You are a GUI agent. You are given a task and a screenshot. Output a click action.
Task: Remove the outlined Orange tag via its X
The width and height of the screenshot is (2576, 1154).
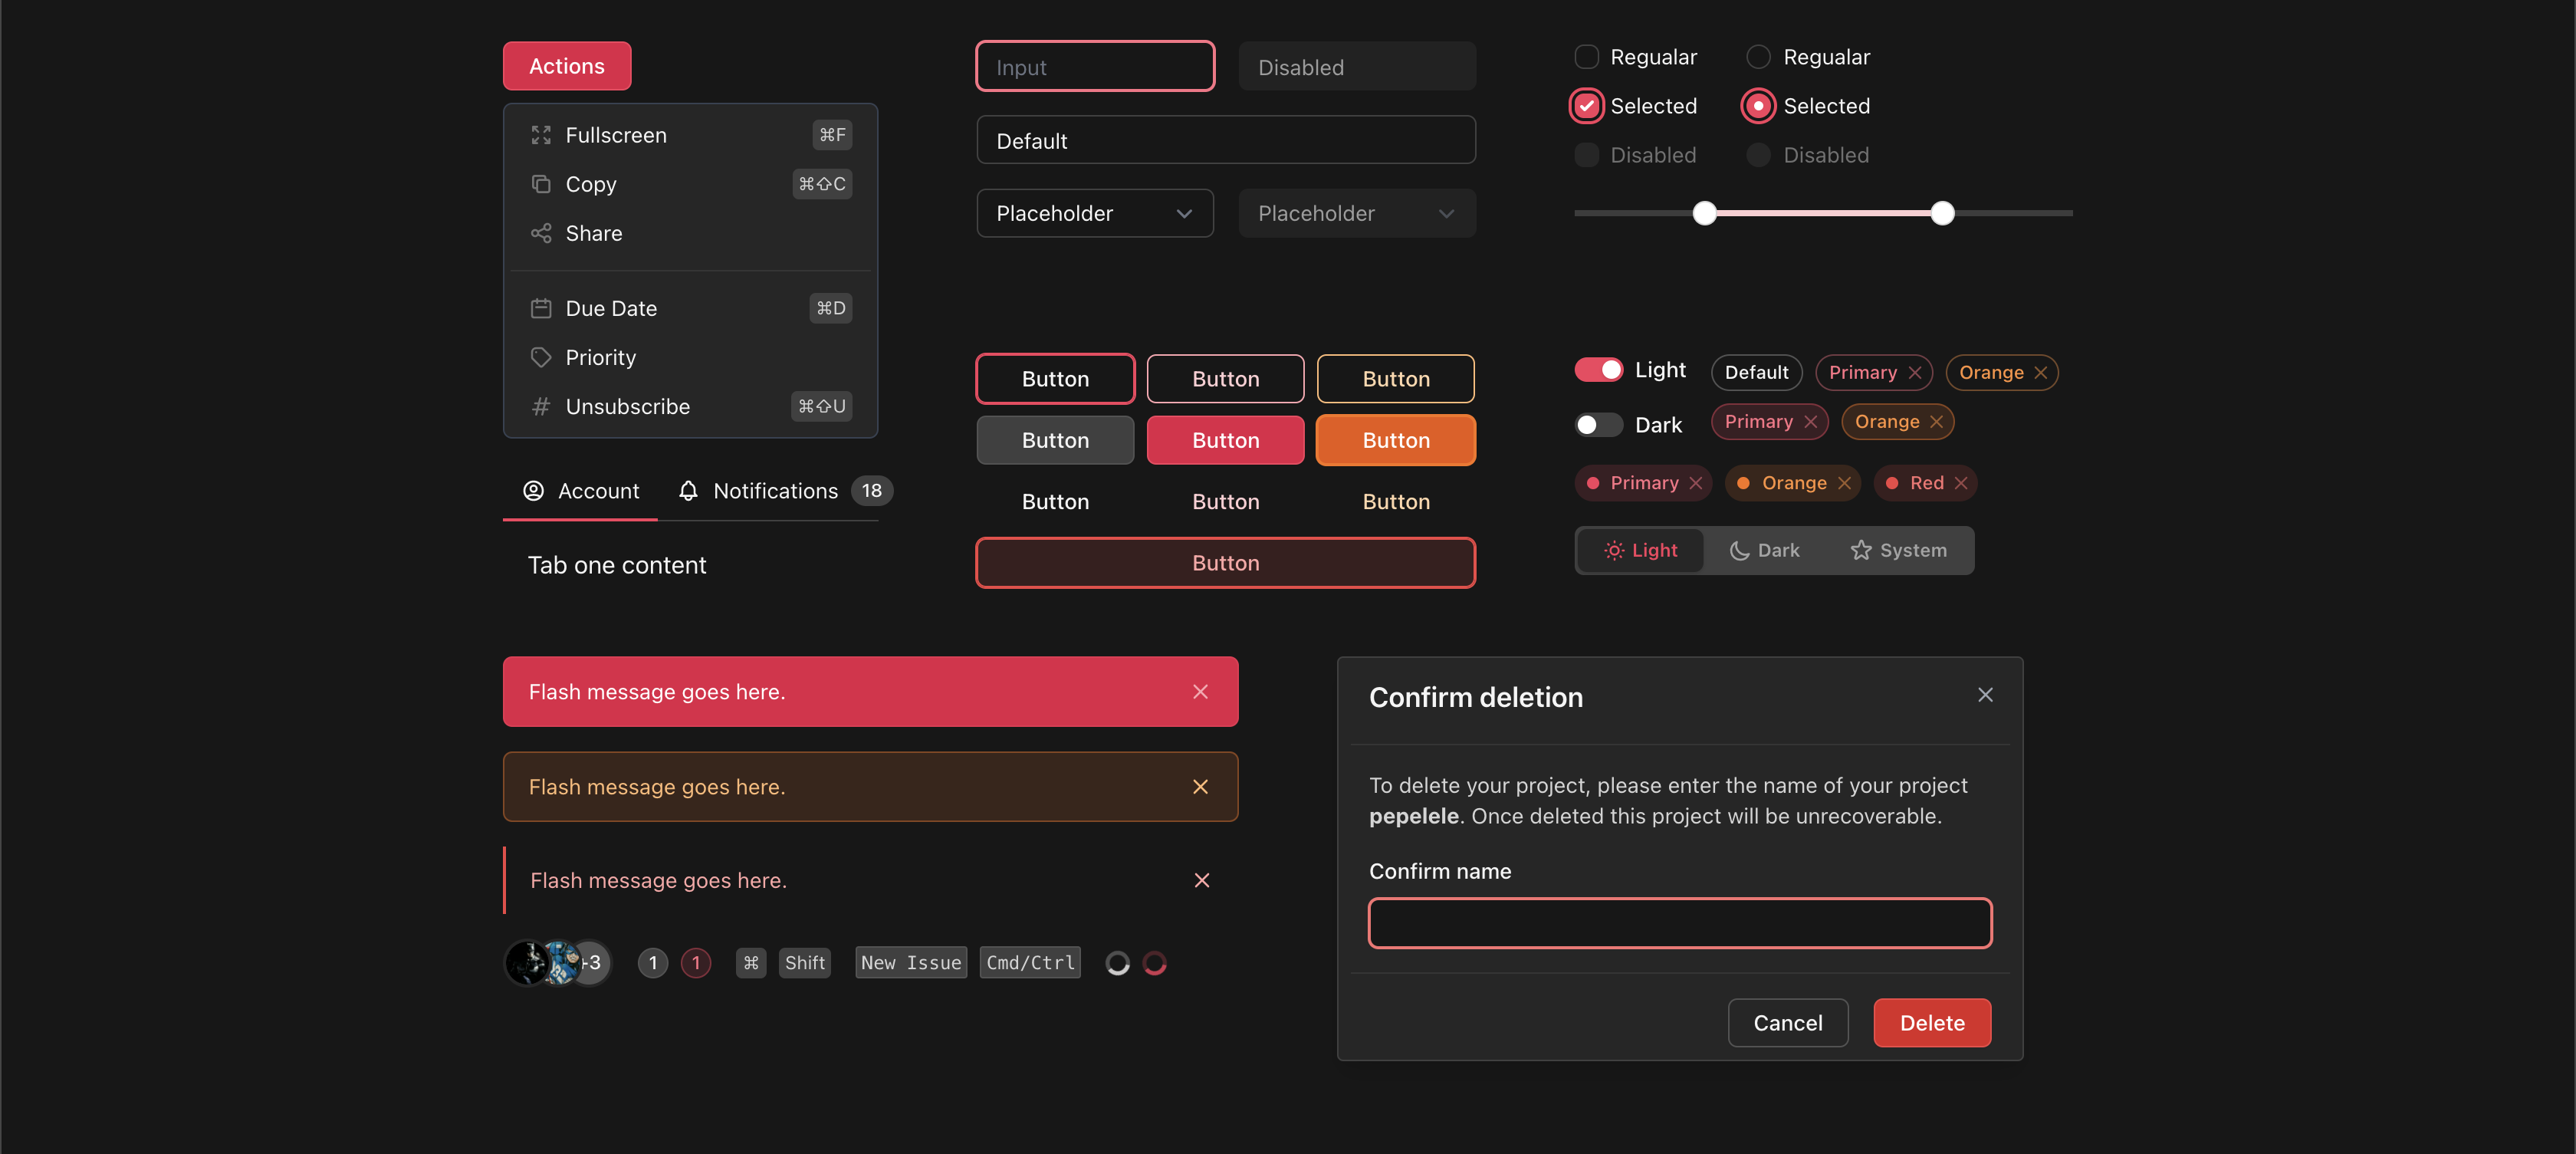coord(2040,373)
